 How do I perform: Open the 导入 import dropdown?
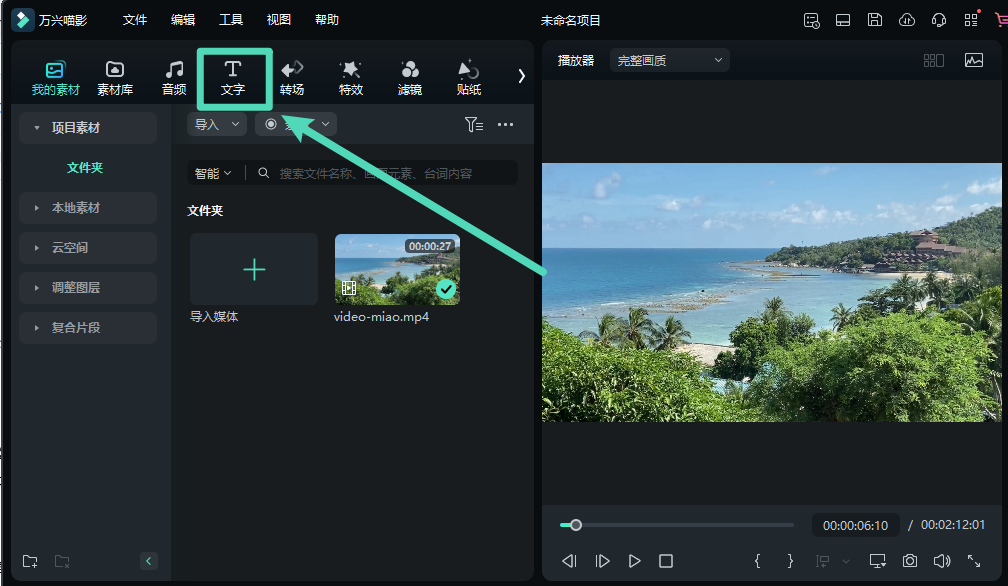point(217,124)
